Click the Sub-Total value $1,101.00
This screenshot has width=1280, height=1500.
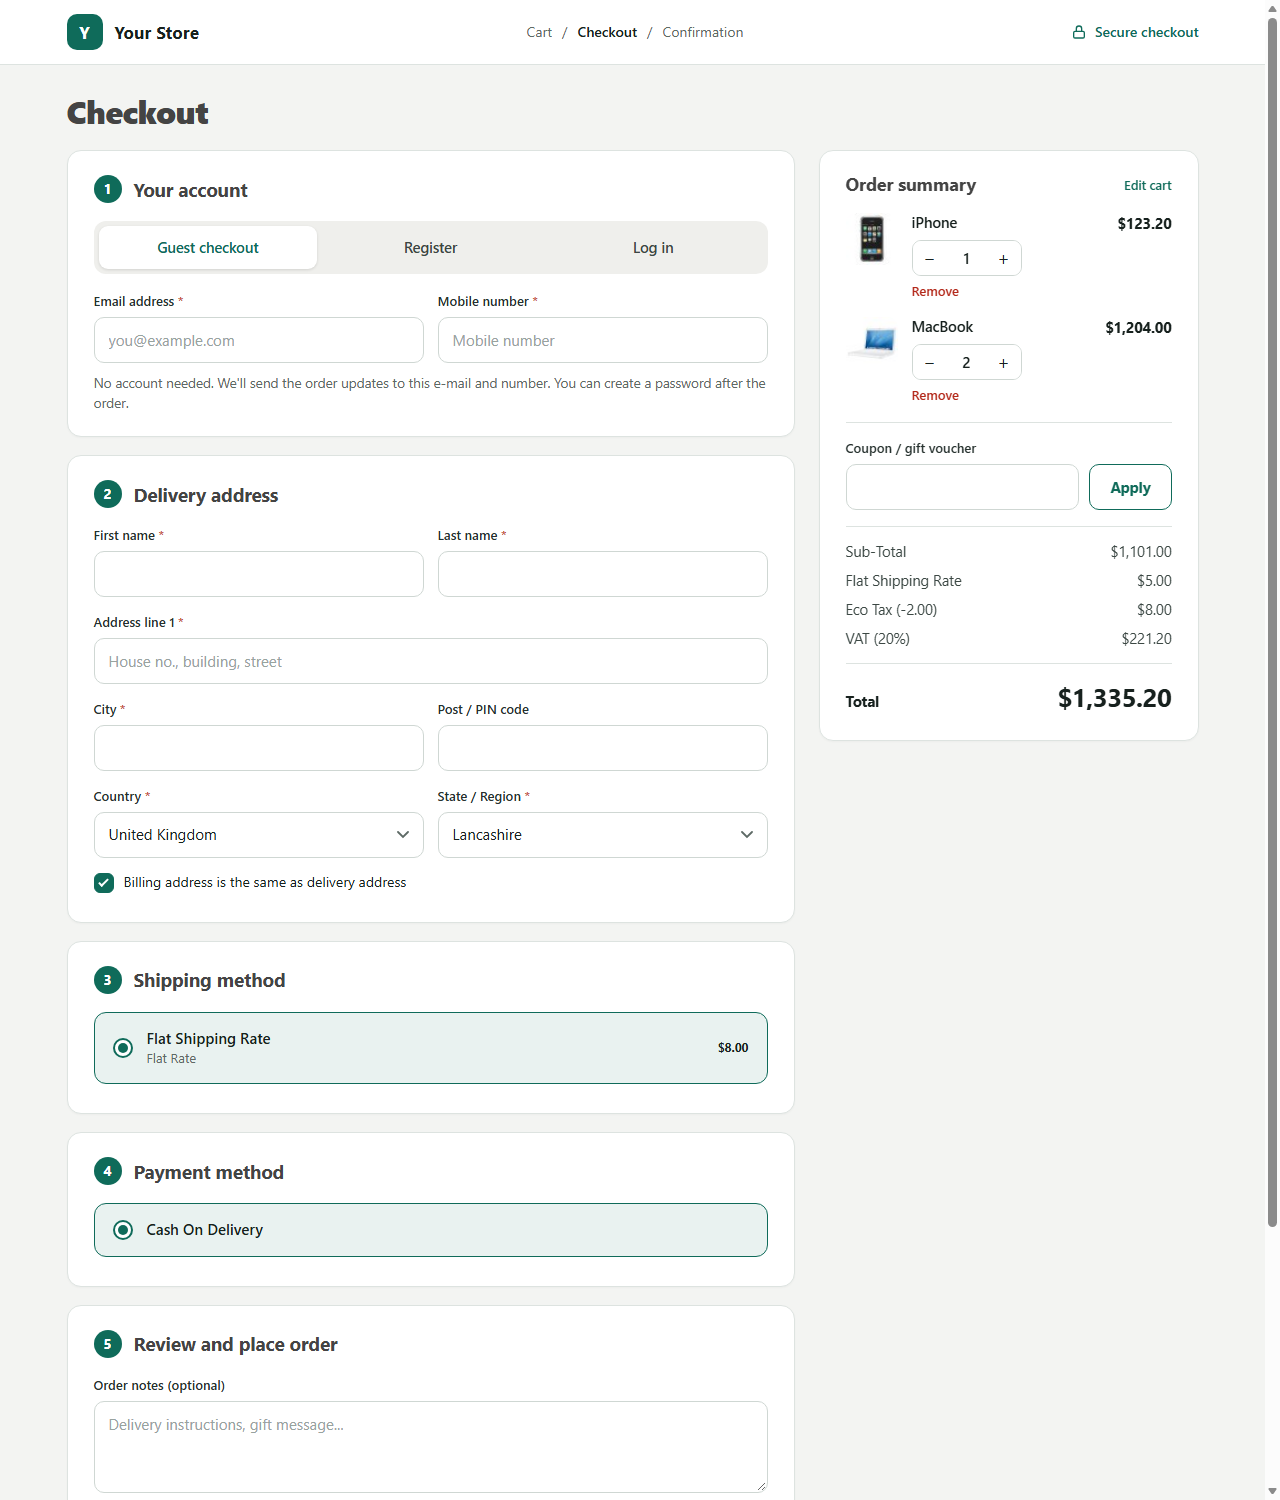click(1141, 552)
